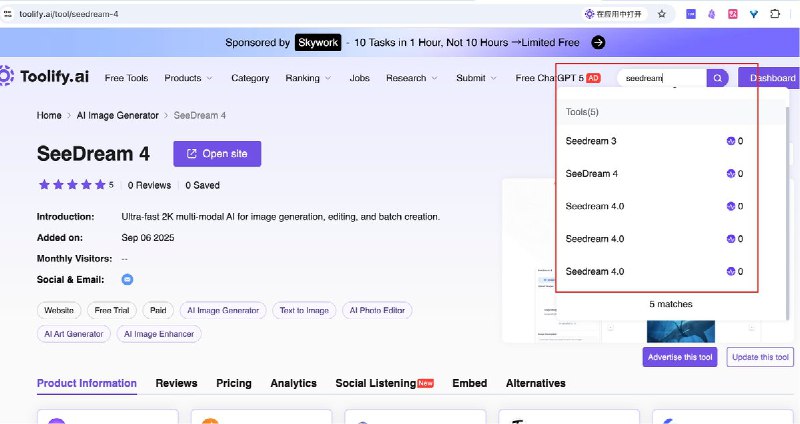Click the Skywork sponsor logo

pyautogui.click(x=318, y=42)
